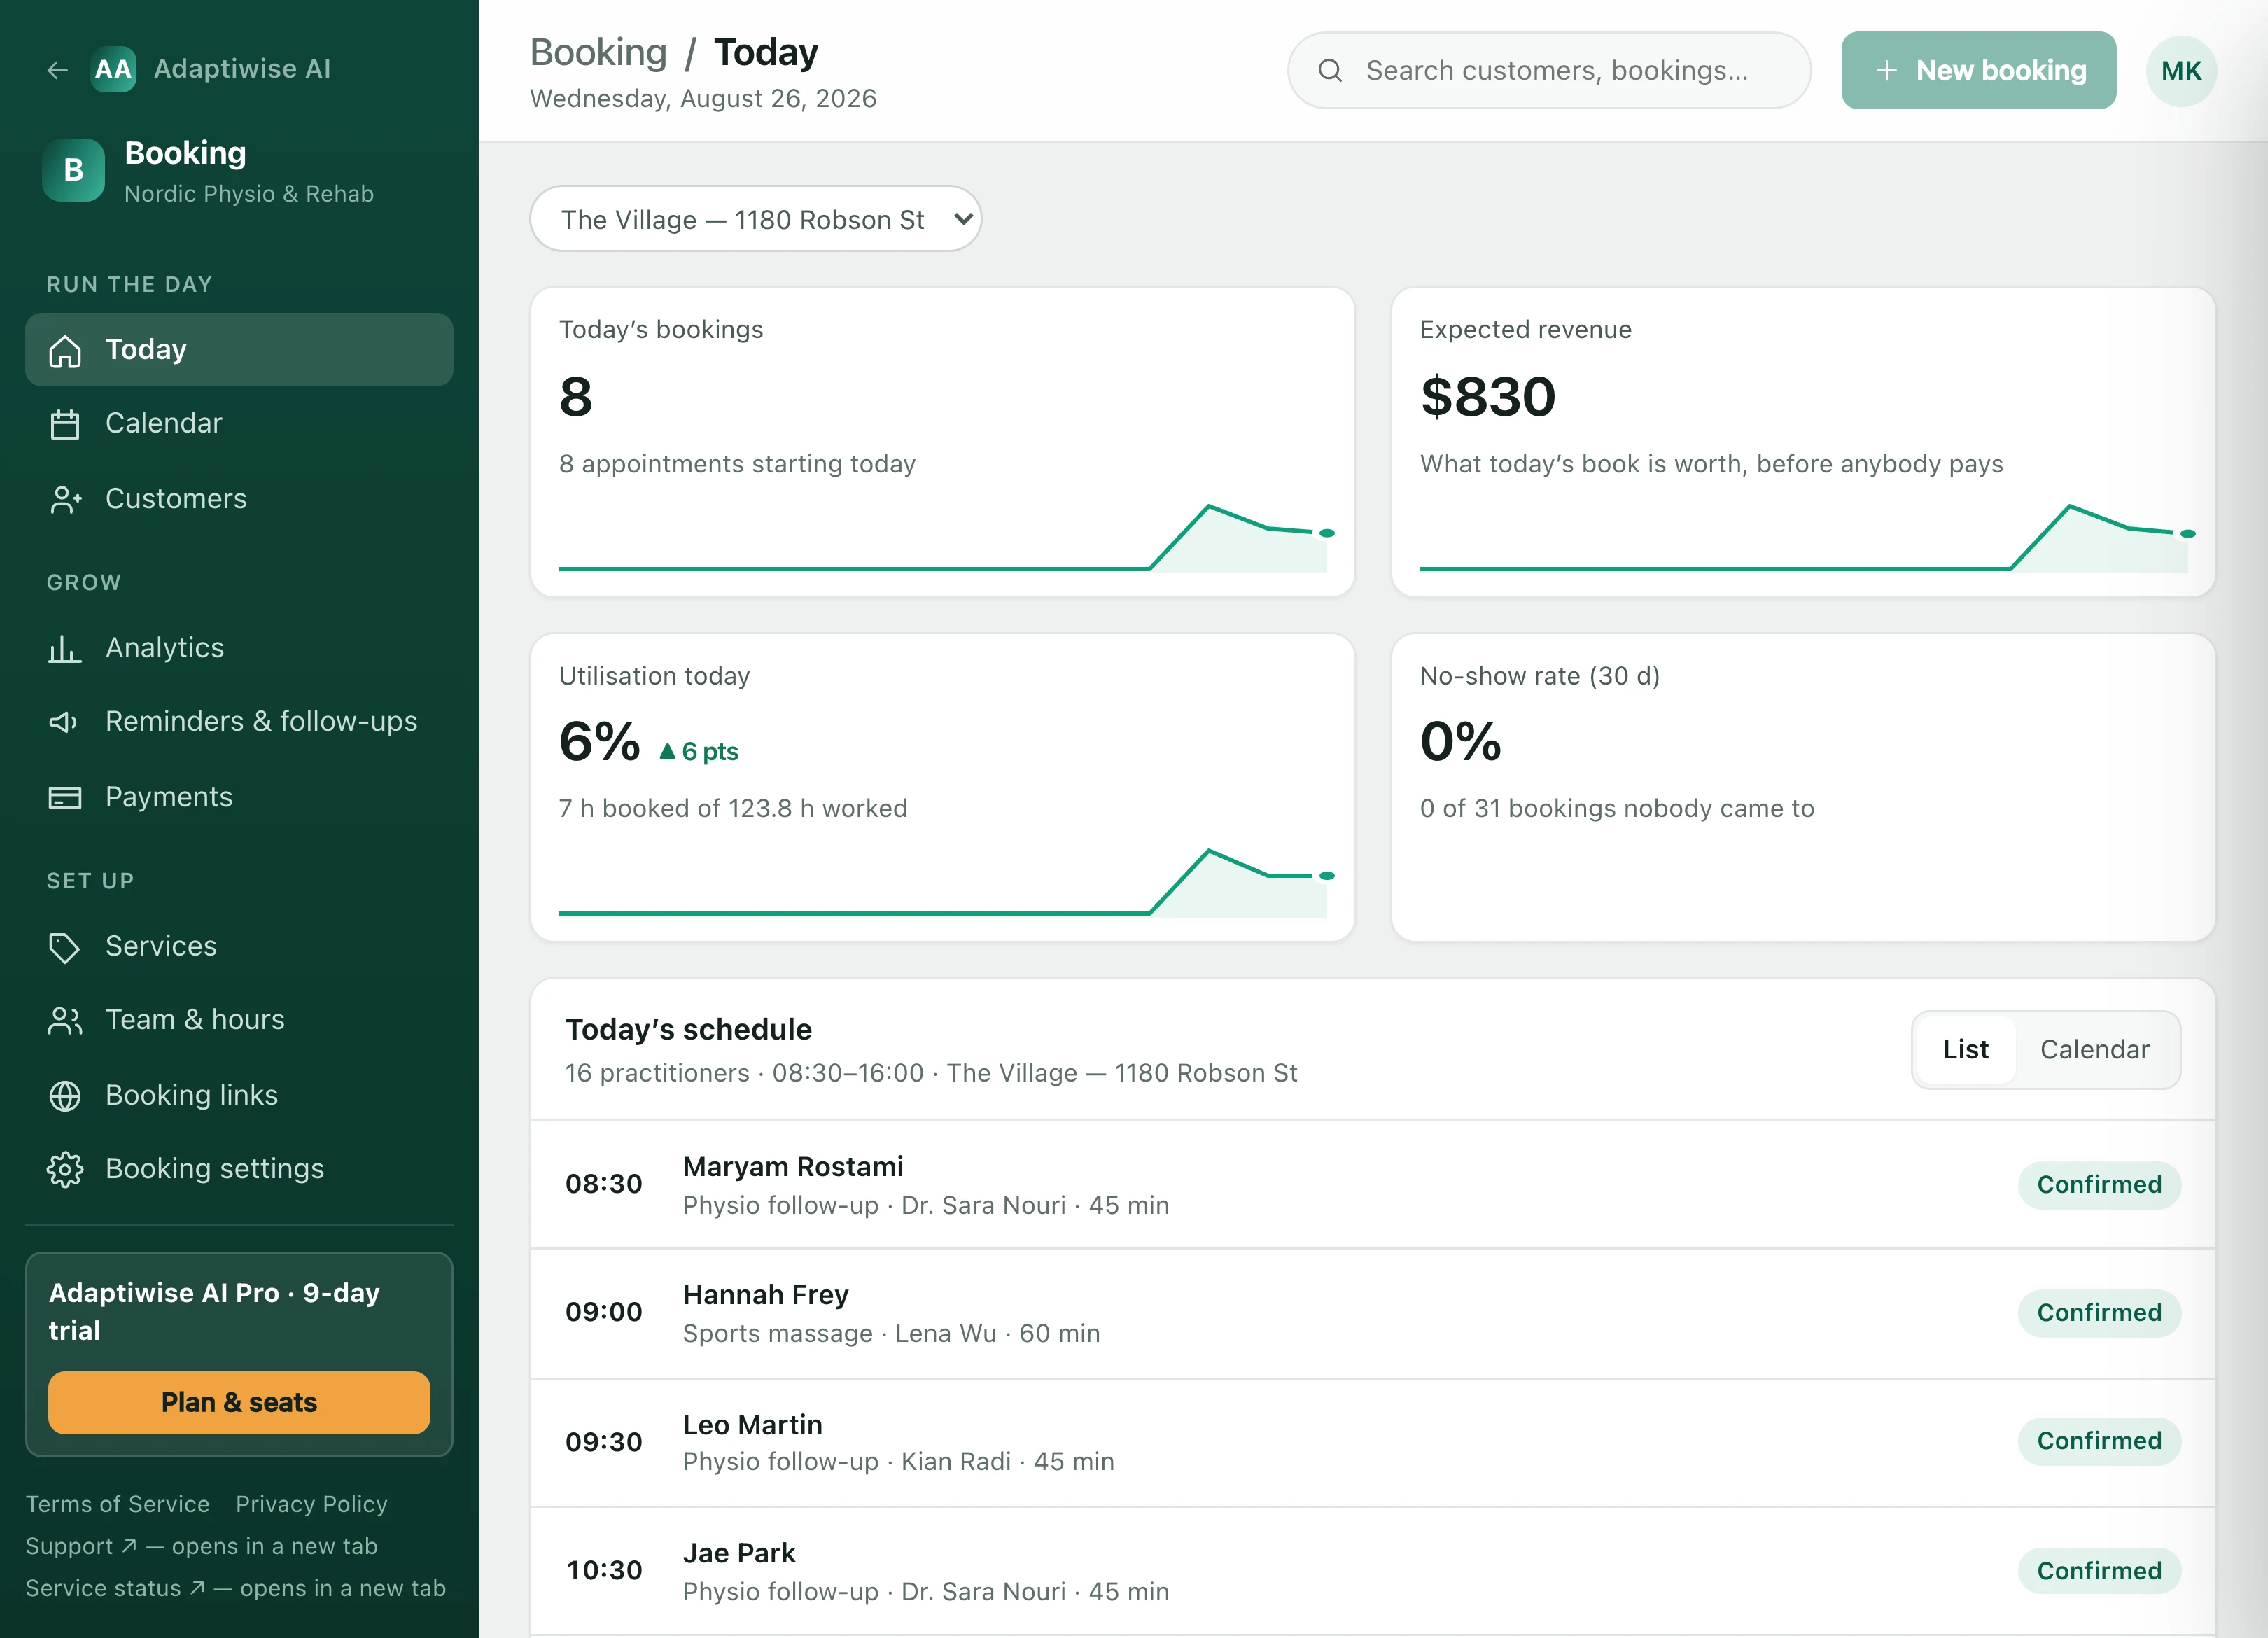Open Jae Park's 10:30 appointment
This screenshot has height=1638, width=2268.
click(1372, 1572)
